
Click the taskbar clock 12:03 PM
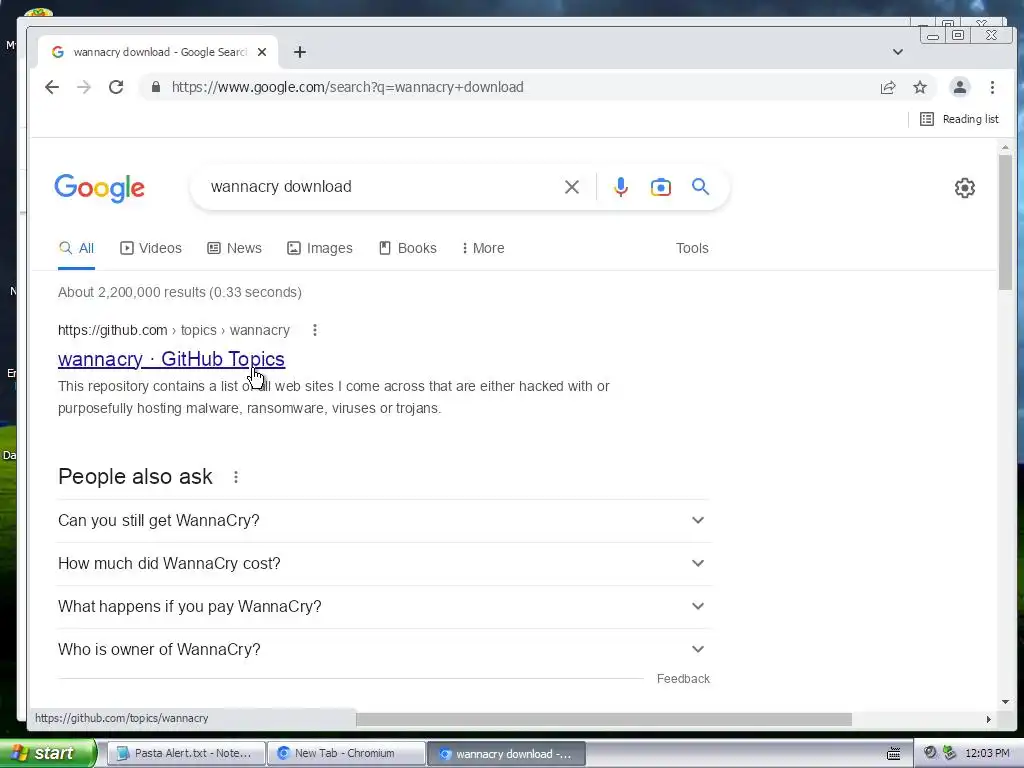pyautogui.click(x=987, y=753)
